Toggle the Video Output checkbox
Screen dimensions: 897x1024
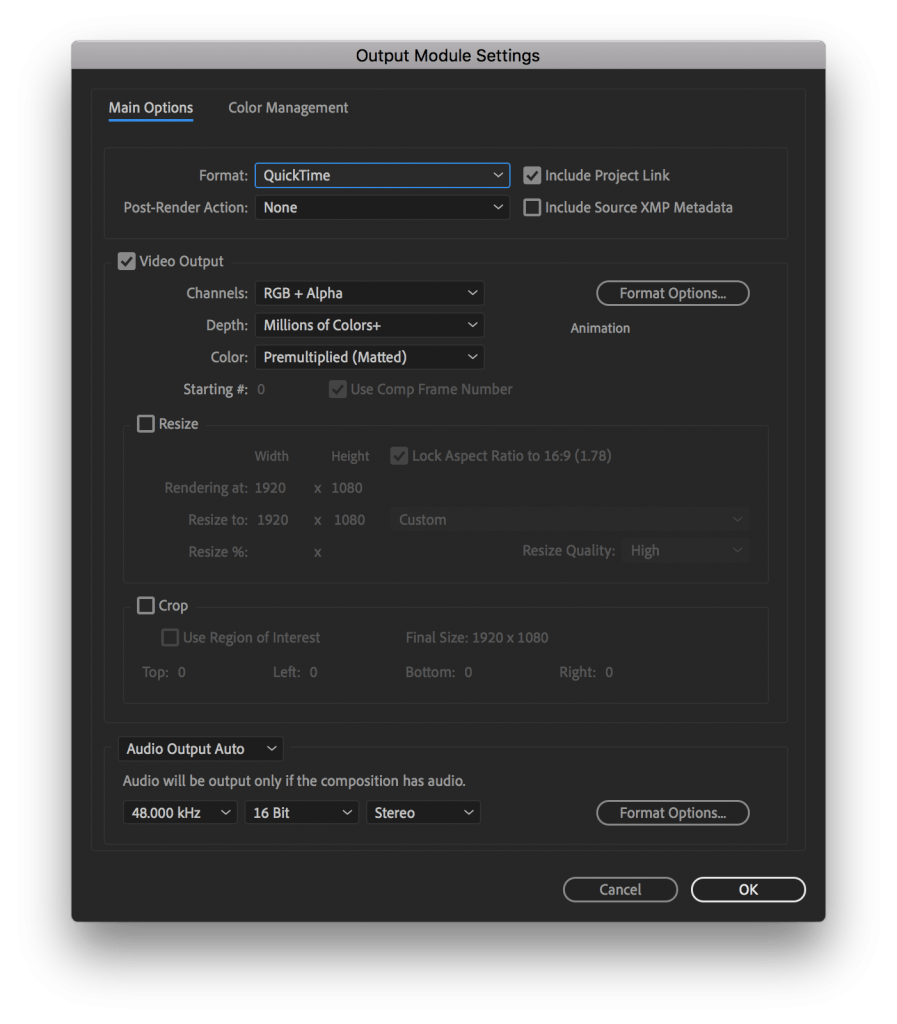coord(126,261)
